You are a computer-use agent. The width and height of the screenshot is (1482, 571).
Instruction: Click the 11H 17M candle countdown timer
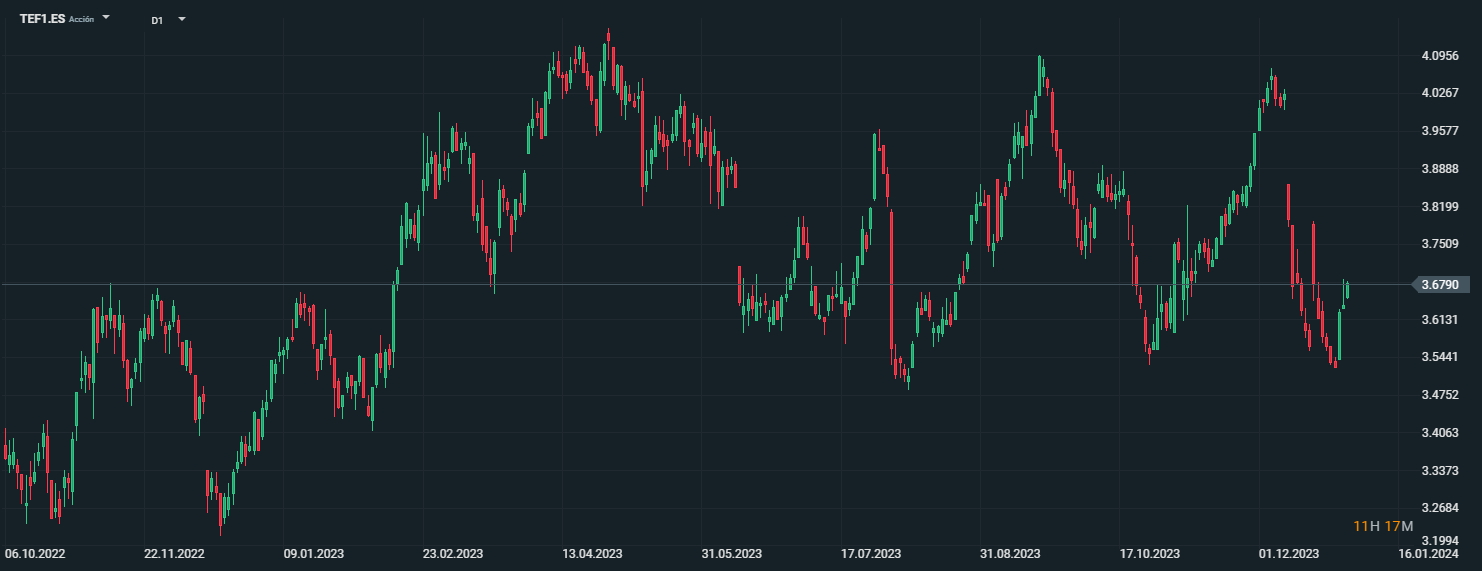[x=1383, y=526]
